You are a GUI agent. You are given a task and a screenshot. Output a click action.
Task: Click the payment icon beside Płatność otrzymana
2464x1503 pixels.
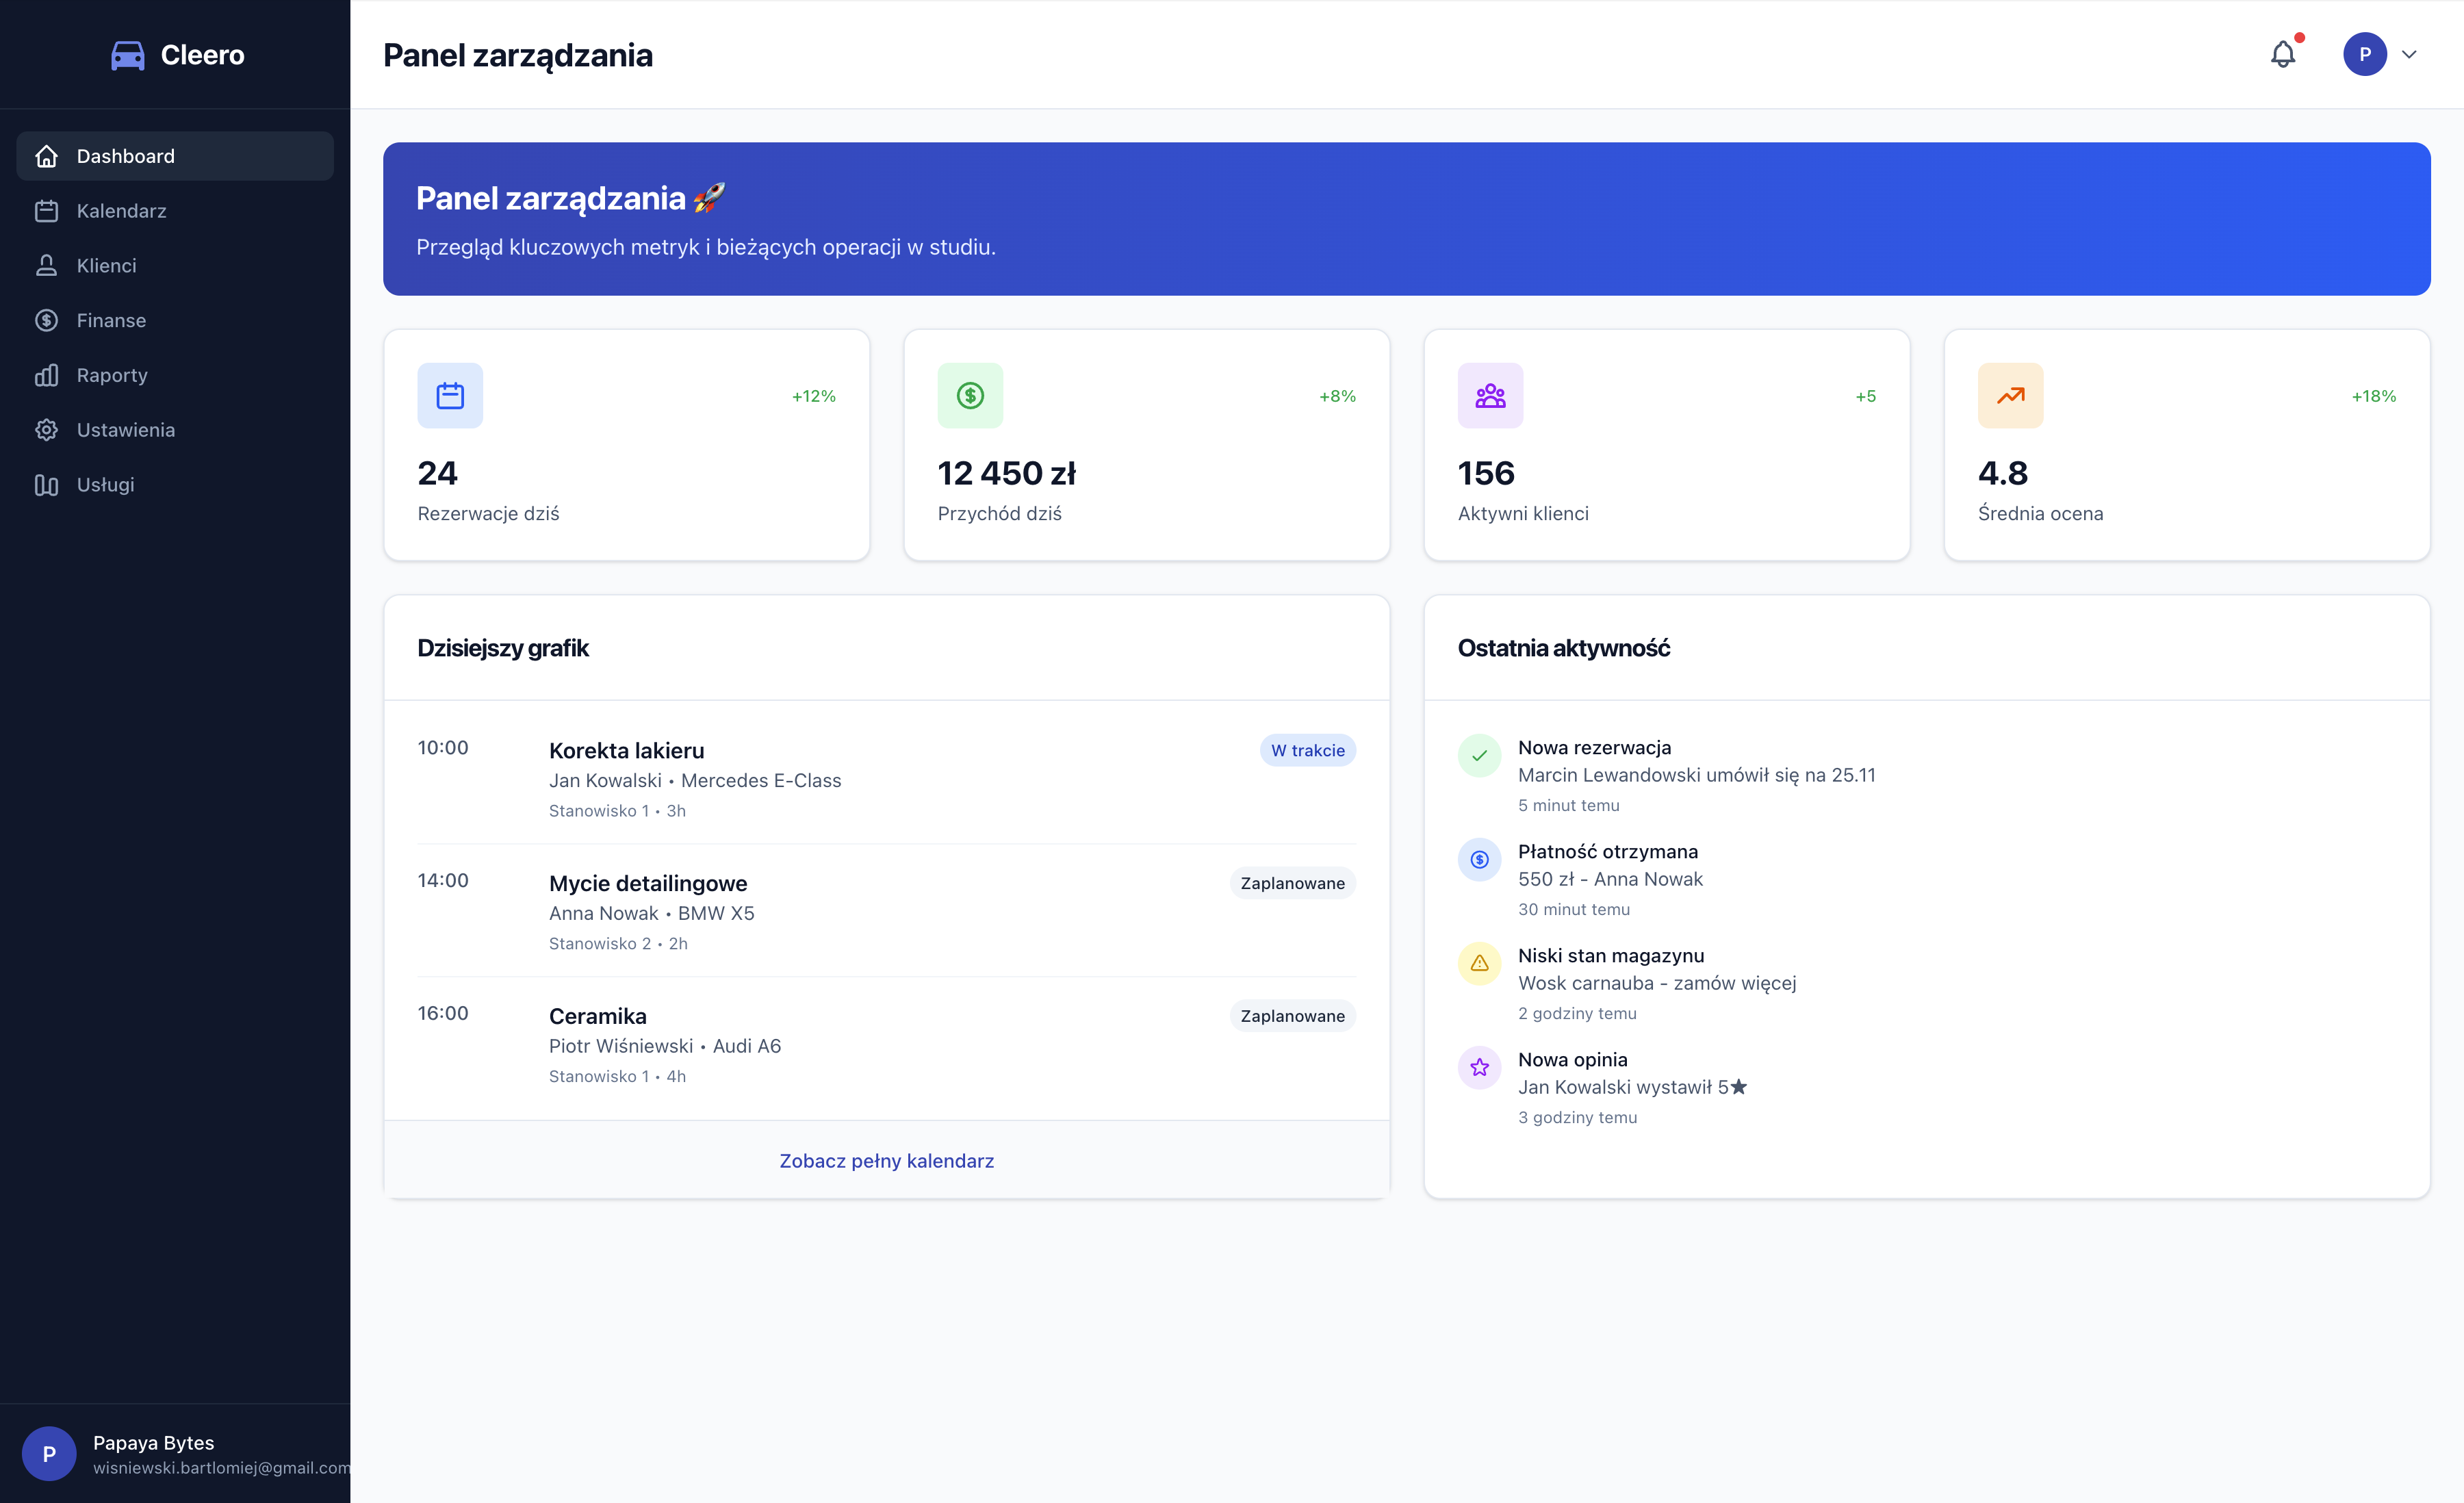click(x=1479, y=860)
